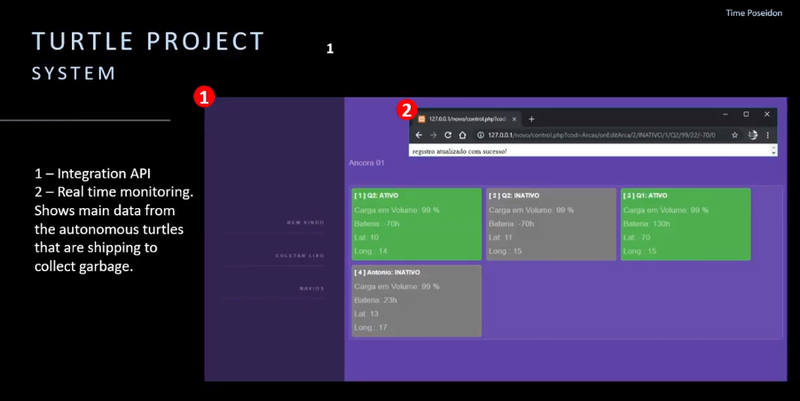Open the COLETAR LIXO sidebar menu item
The image size is (800, 401).
(302, 256)
